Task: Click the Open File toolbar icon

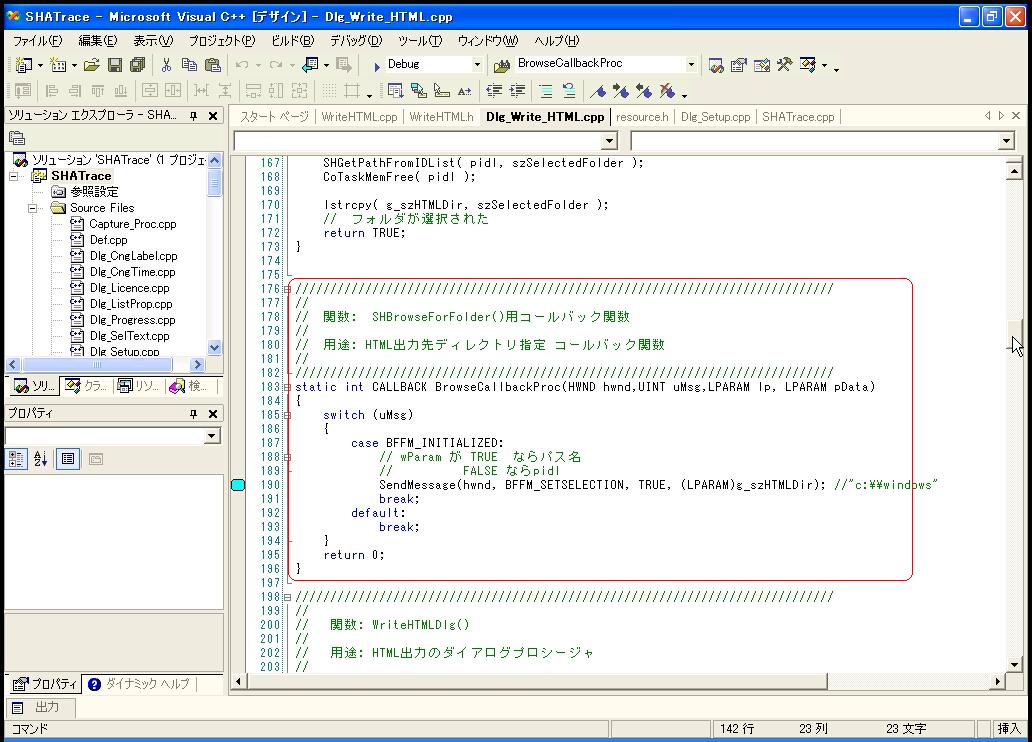Action: (x=91, y=65)
